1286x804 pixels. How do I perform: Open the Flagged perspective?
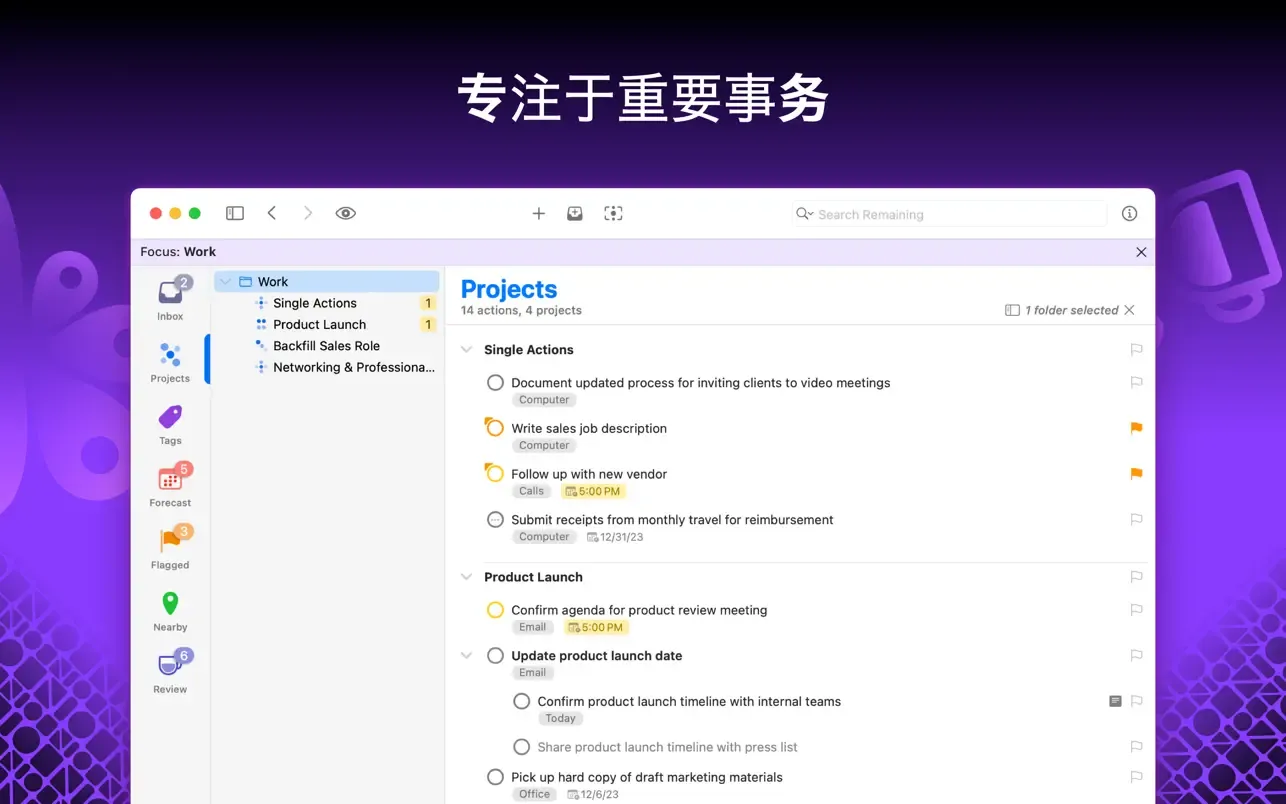tap(170, 548)
